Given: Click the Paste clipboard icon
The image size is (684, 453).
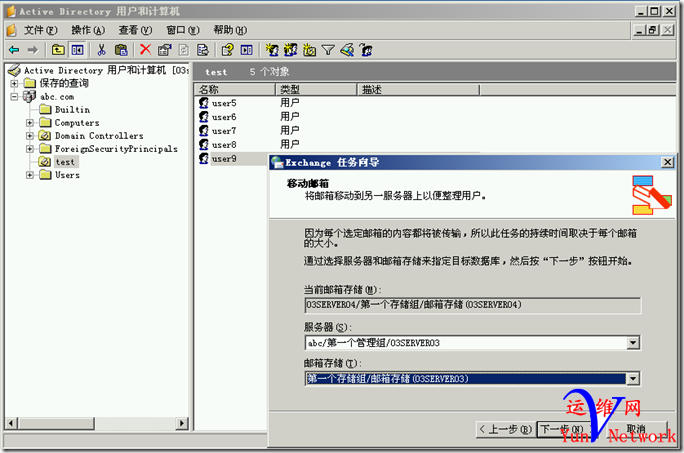Looking at the screenshot, I should pos(121,50).
